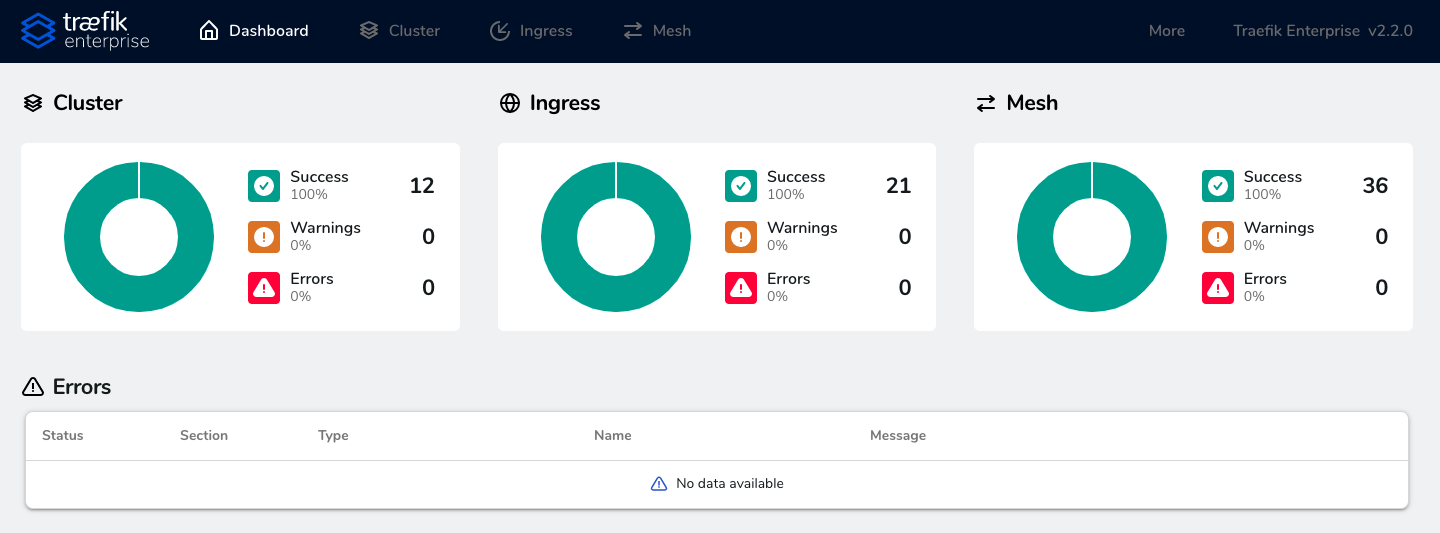The height and width of the screenshot is (533, 1440).
Task: Click the Traefik Enterprise logo
Action: (x=85, y=31)
